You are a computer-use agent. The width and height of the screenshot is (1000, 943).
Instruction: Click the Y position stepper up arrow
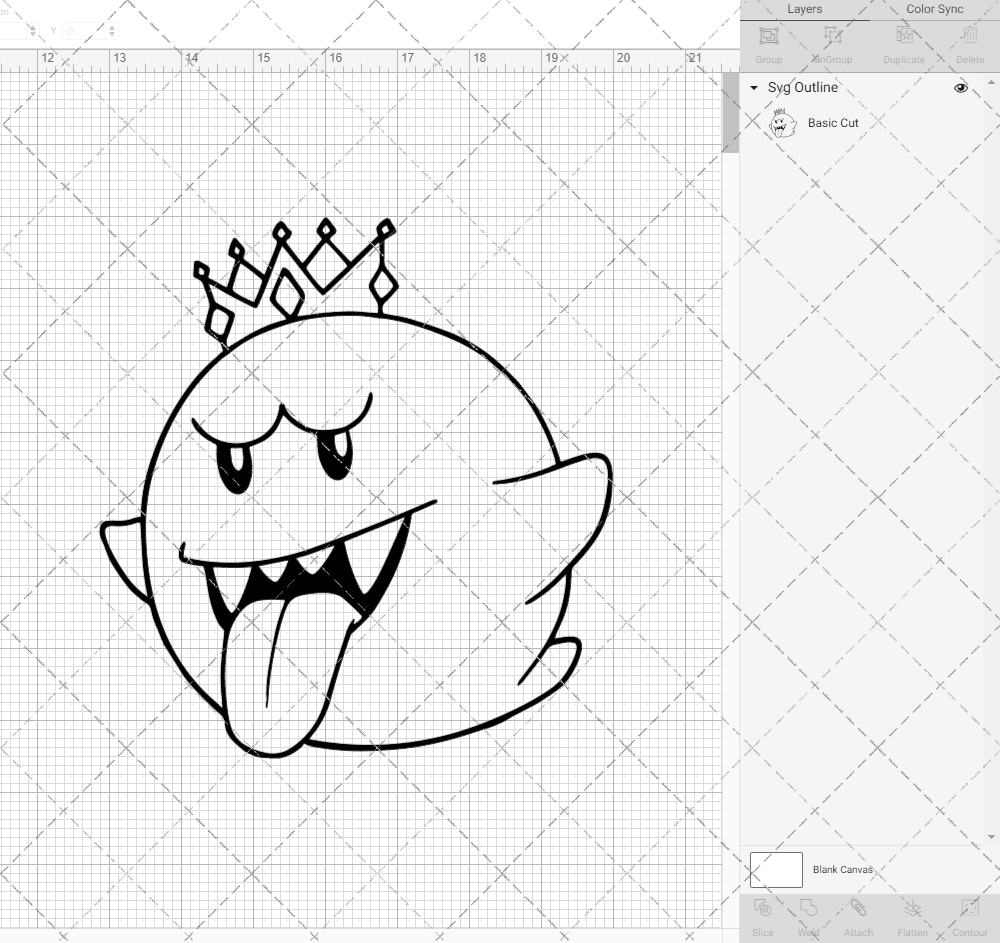pyautogui.click(x=112, y=28)
